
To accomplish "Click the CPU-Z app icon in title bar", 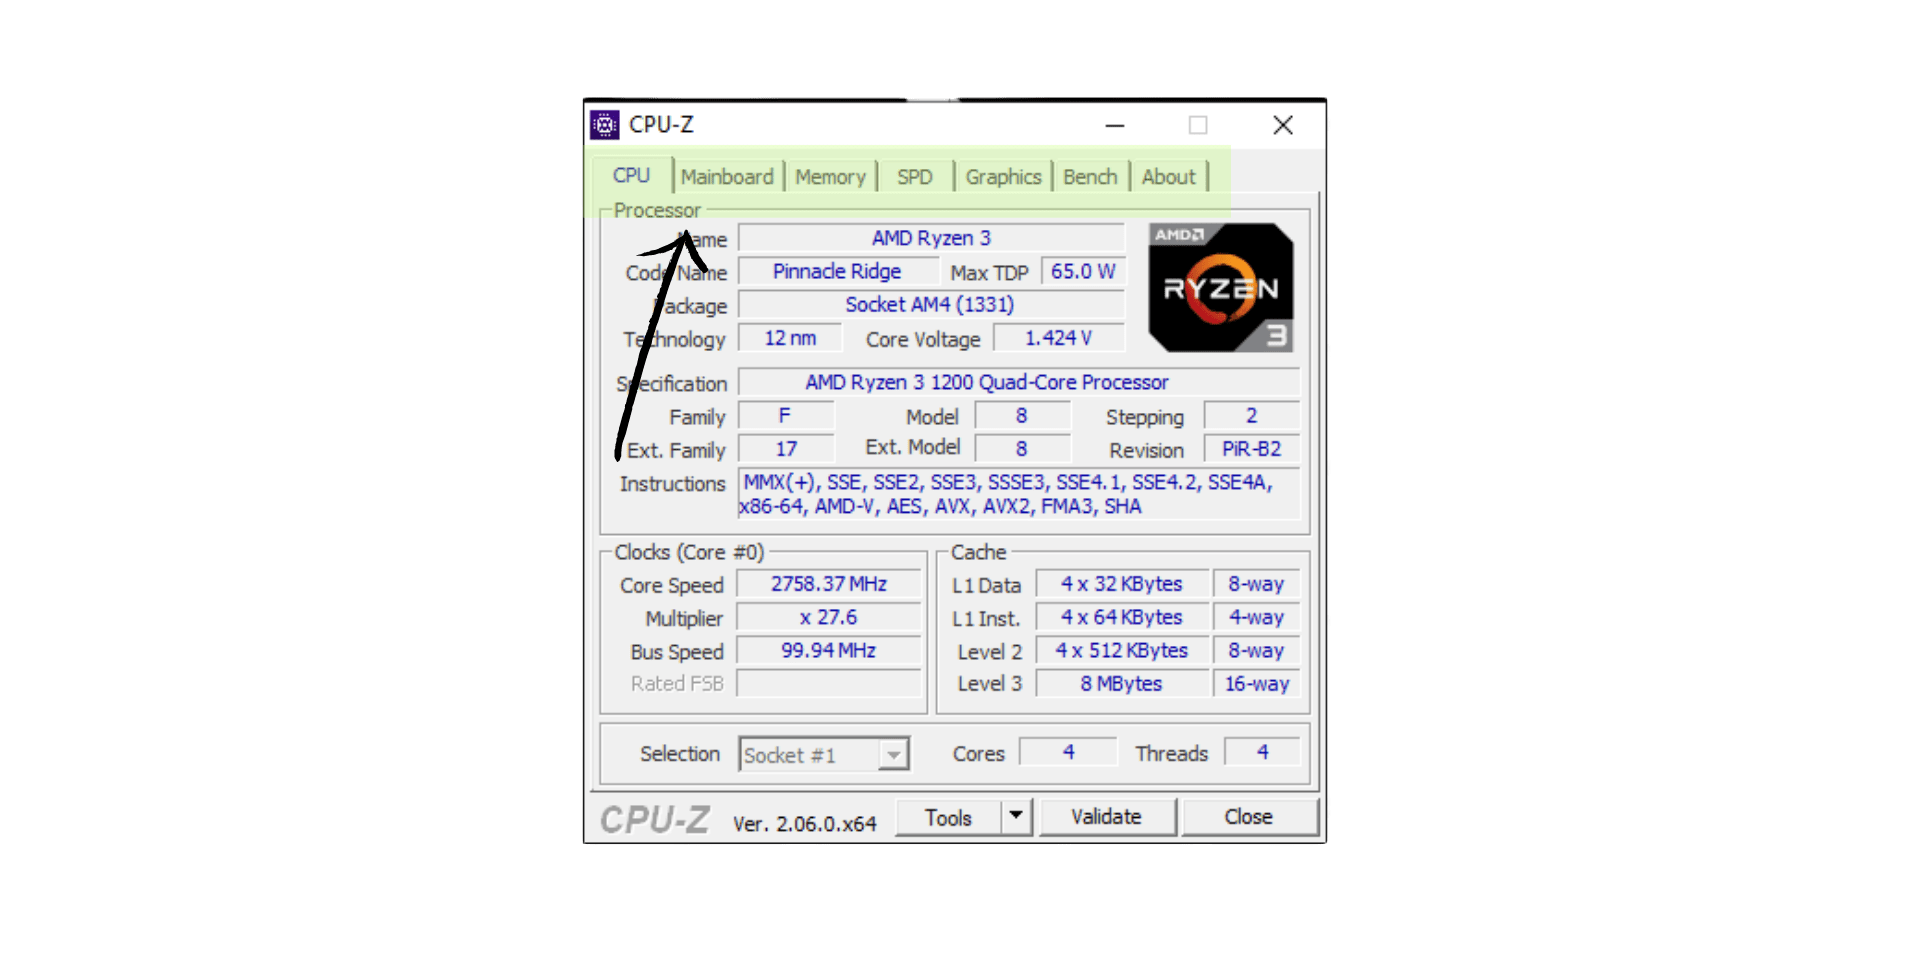I will click(604, 125).
